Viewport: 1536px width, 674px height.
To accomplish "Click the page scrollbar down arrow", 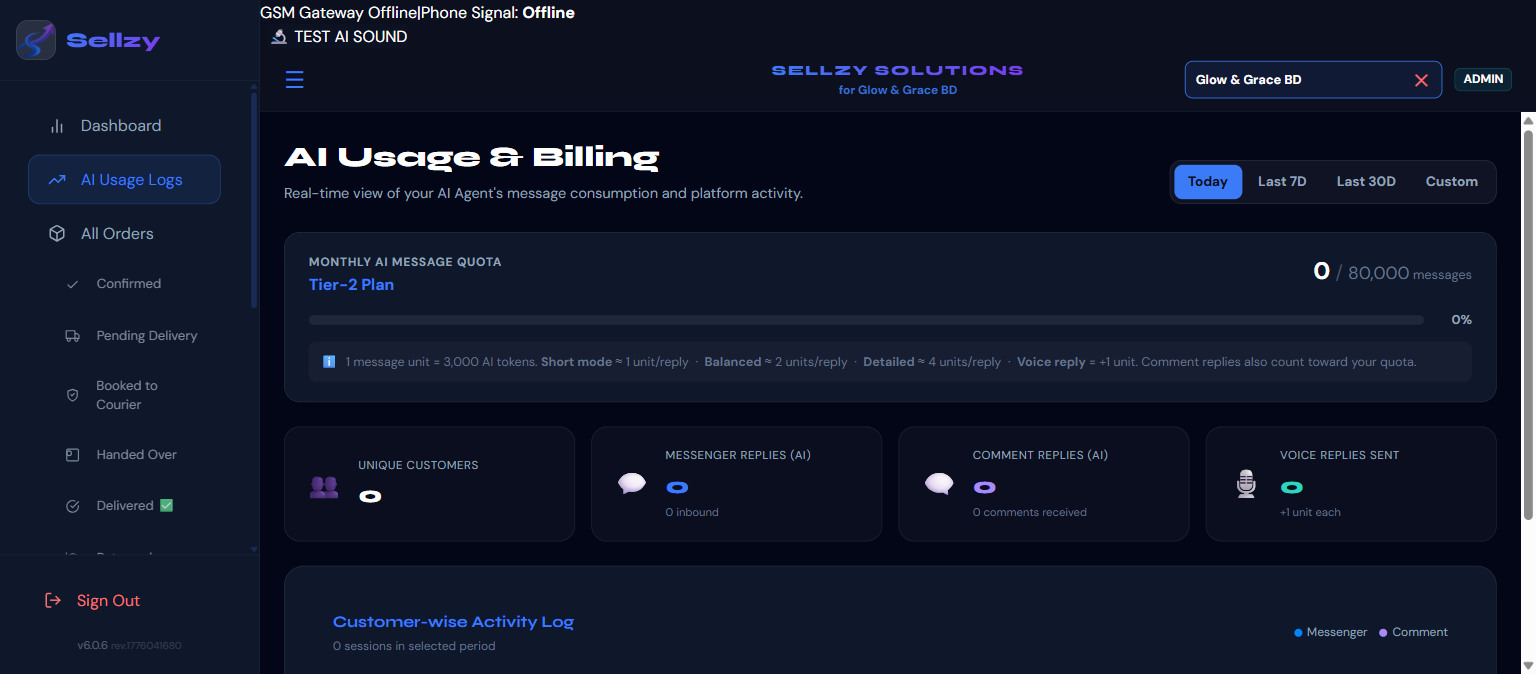I will [x=1528, y=665].
